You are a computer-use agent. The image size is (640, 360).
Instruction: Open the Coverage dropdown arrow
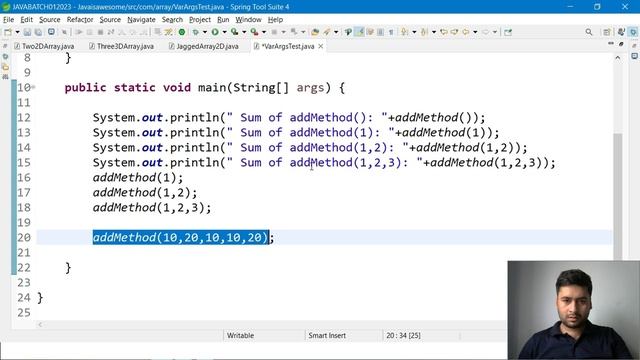(244, 32)
